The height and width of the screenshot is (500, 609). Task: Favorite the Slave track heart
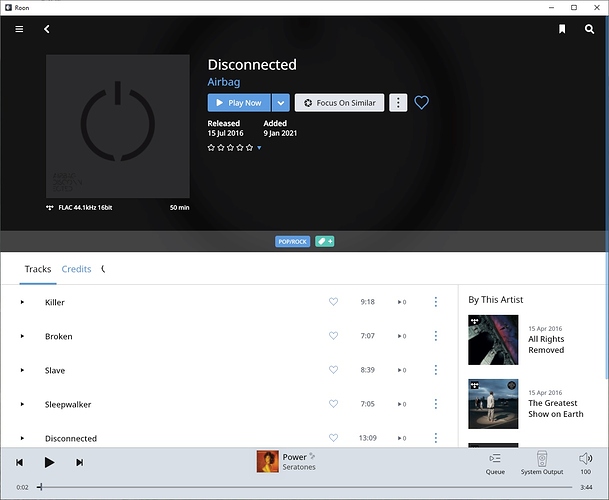[333, 369]
